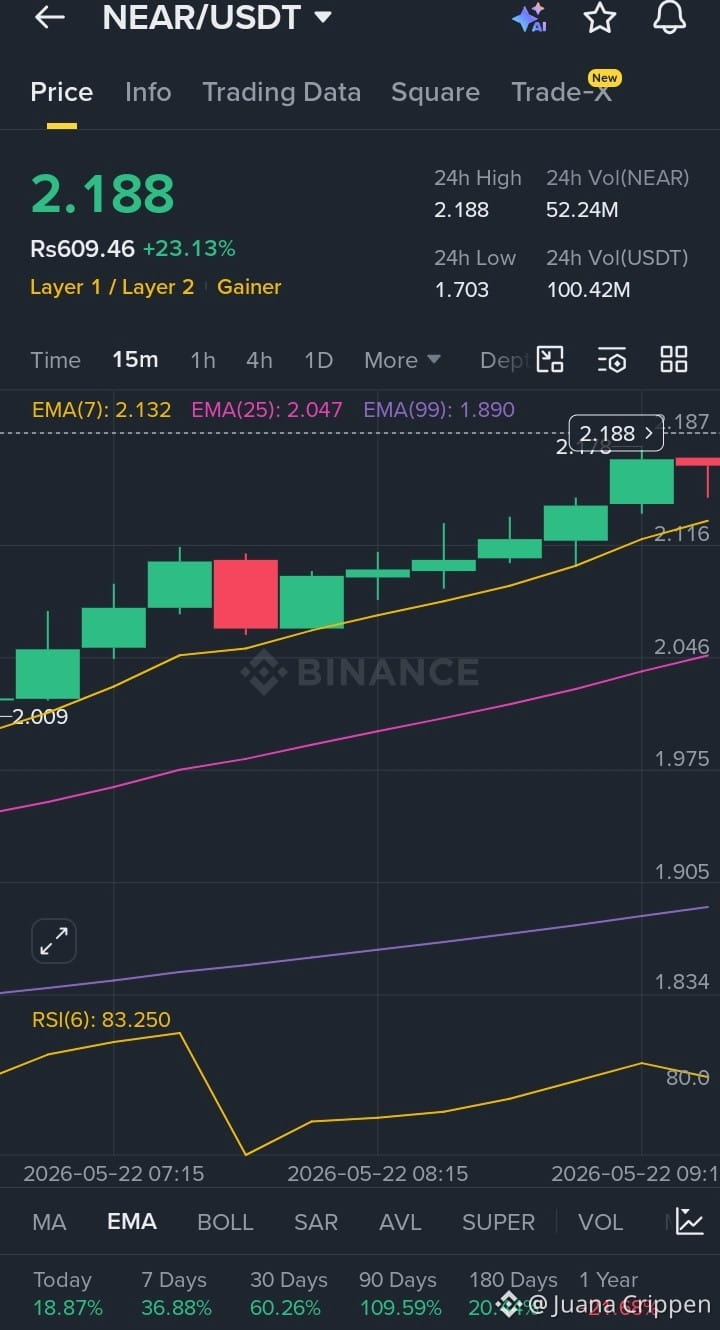Screen dimensions: 720x1330
Task: Tap the Today 18.87% performance
Action: point(68,1294)
